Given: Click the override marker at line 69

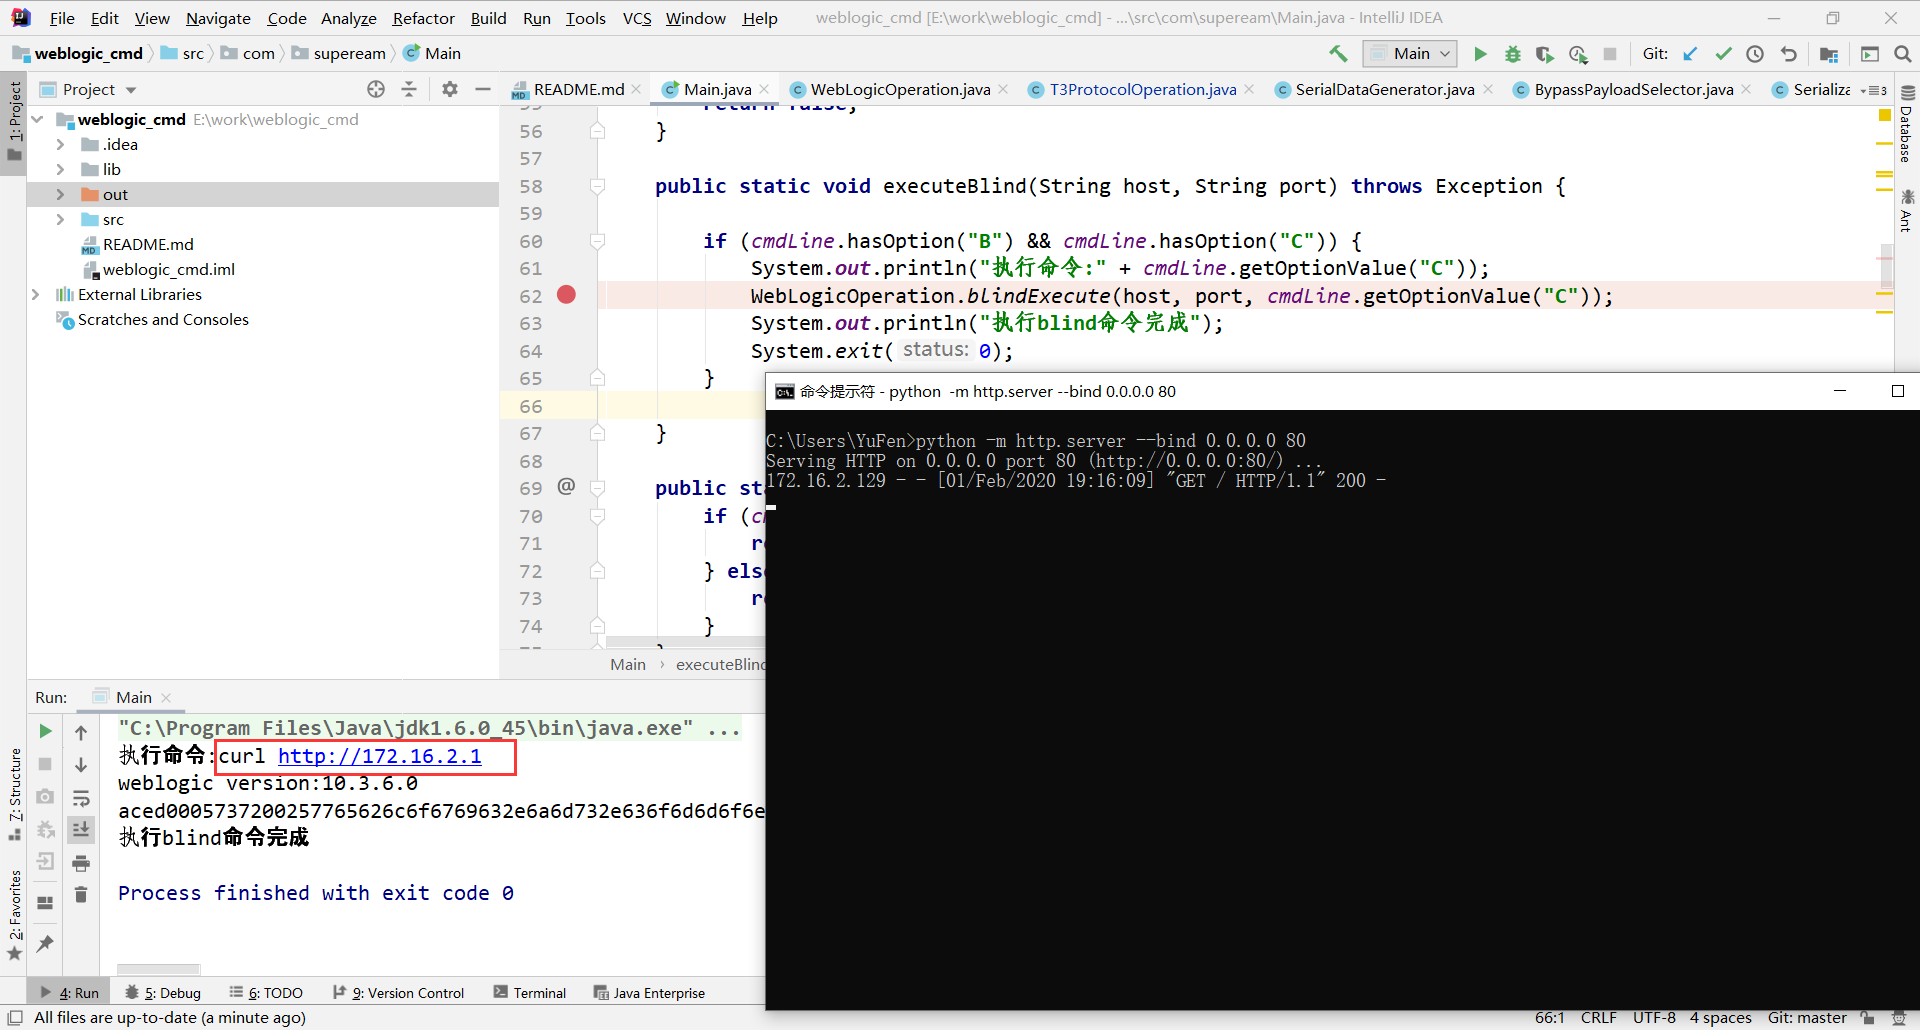Looking at the screenshot, I should pos(566,486).
